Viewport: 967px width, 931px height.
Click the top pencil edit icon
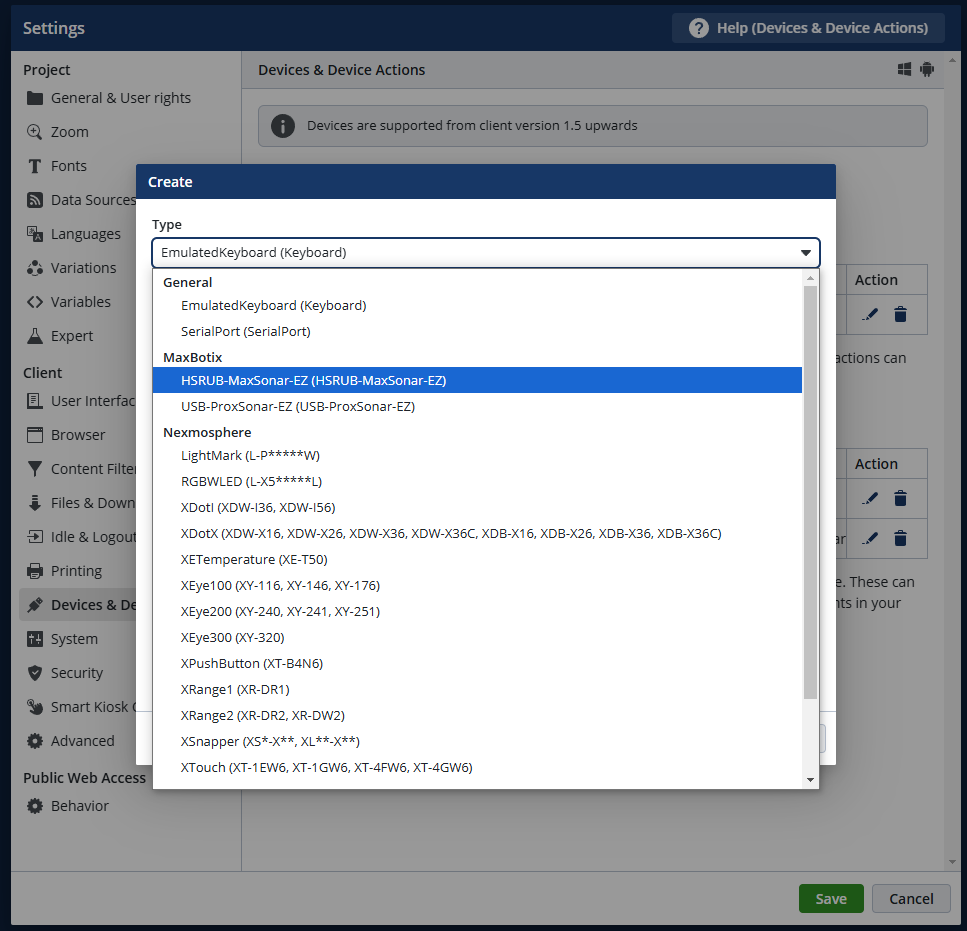click(870, 314)
